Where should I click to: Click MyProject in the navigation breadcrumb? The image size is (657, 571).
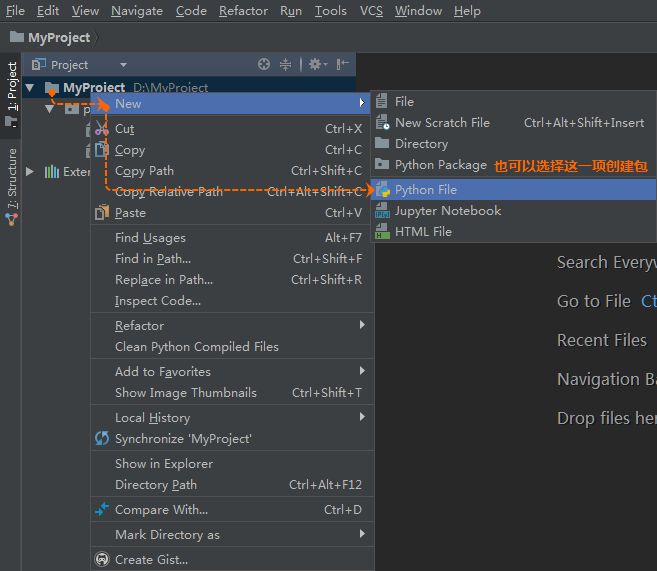point(58,38)
